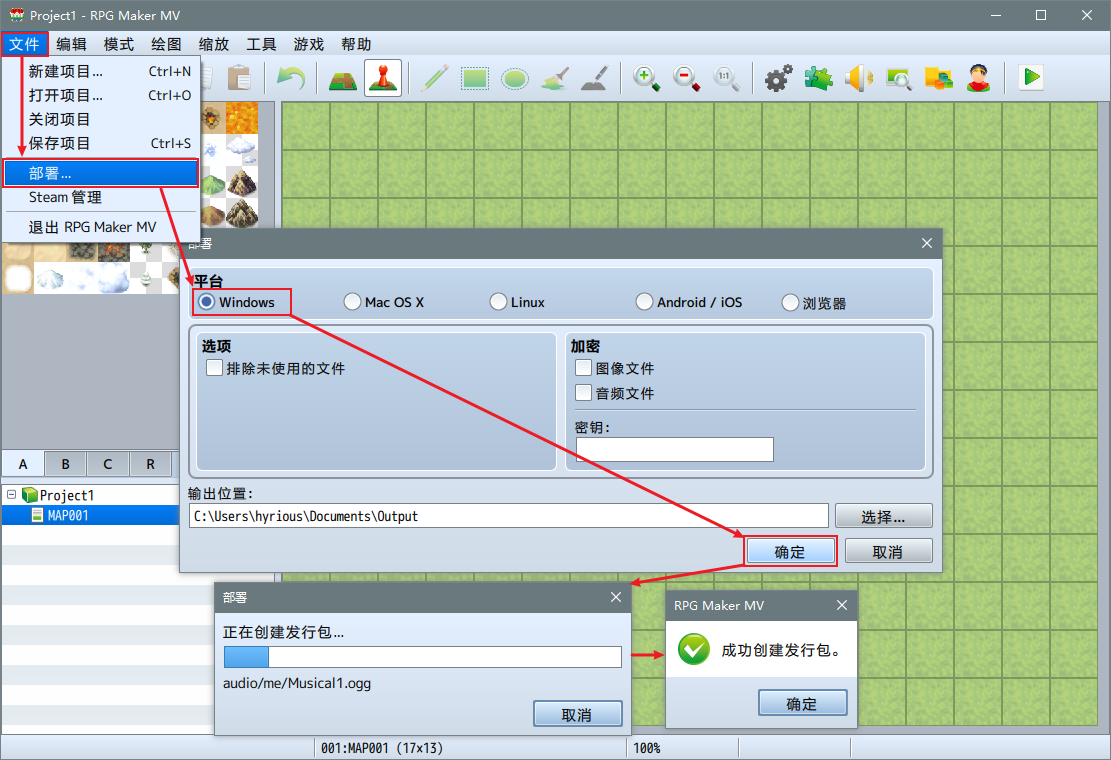This screenshot has width=1111, height=760.
Task: Open the 模式 menu
Action: click(119, 44)
